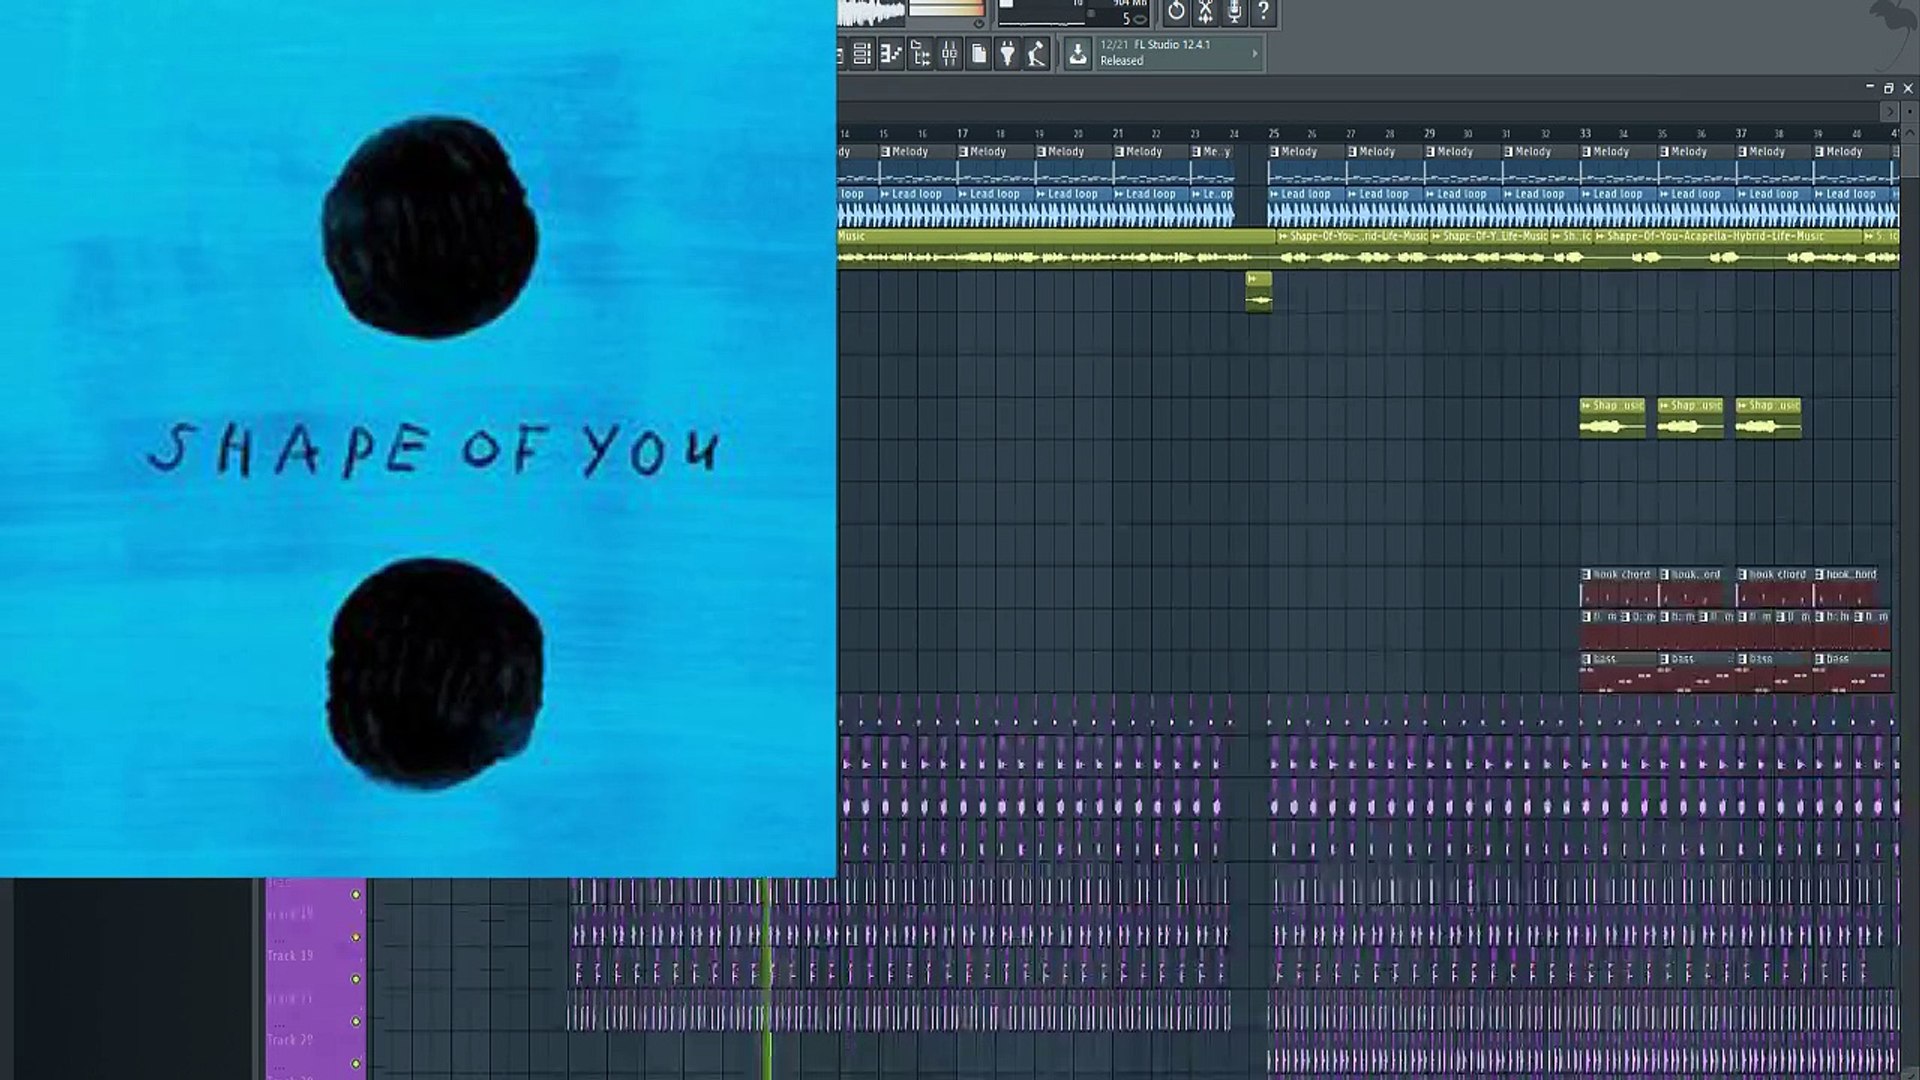Click bar 33 on the timeline ruler

[1585, 133]
